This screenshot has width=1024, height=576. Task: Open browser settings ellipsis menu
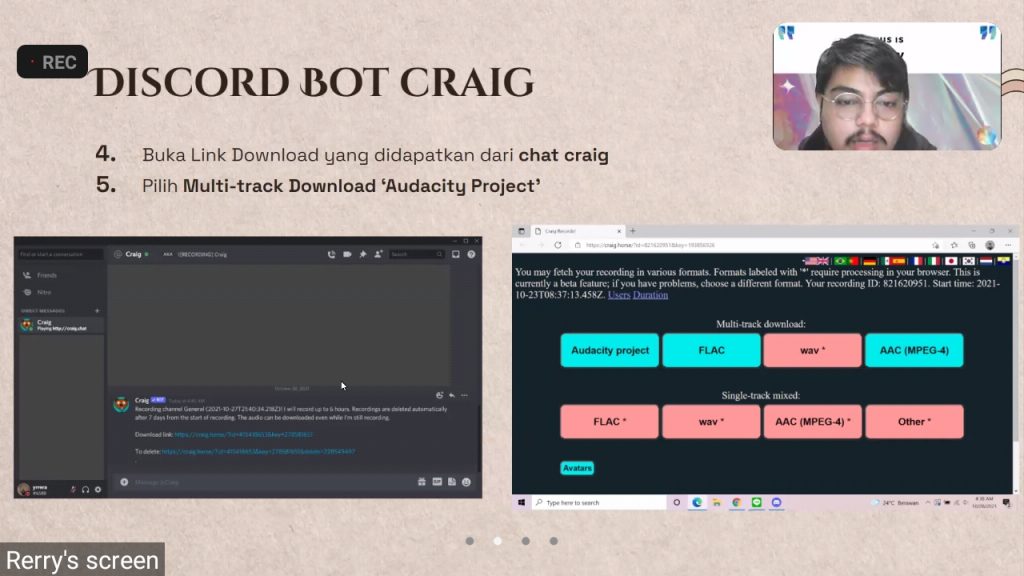click(1008, 245)
